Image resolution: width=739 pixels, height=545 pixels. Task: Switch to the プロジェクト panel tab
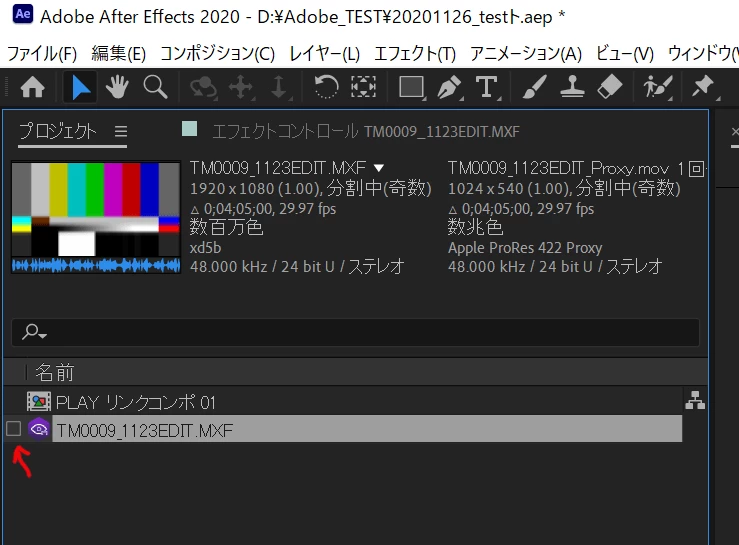[57, 131]
